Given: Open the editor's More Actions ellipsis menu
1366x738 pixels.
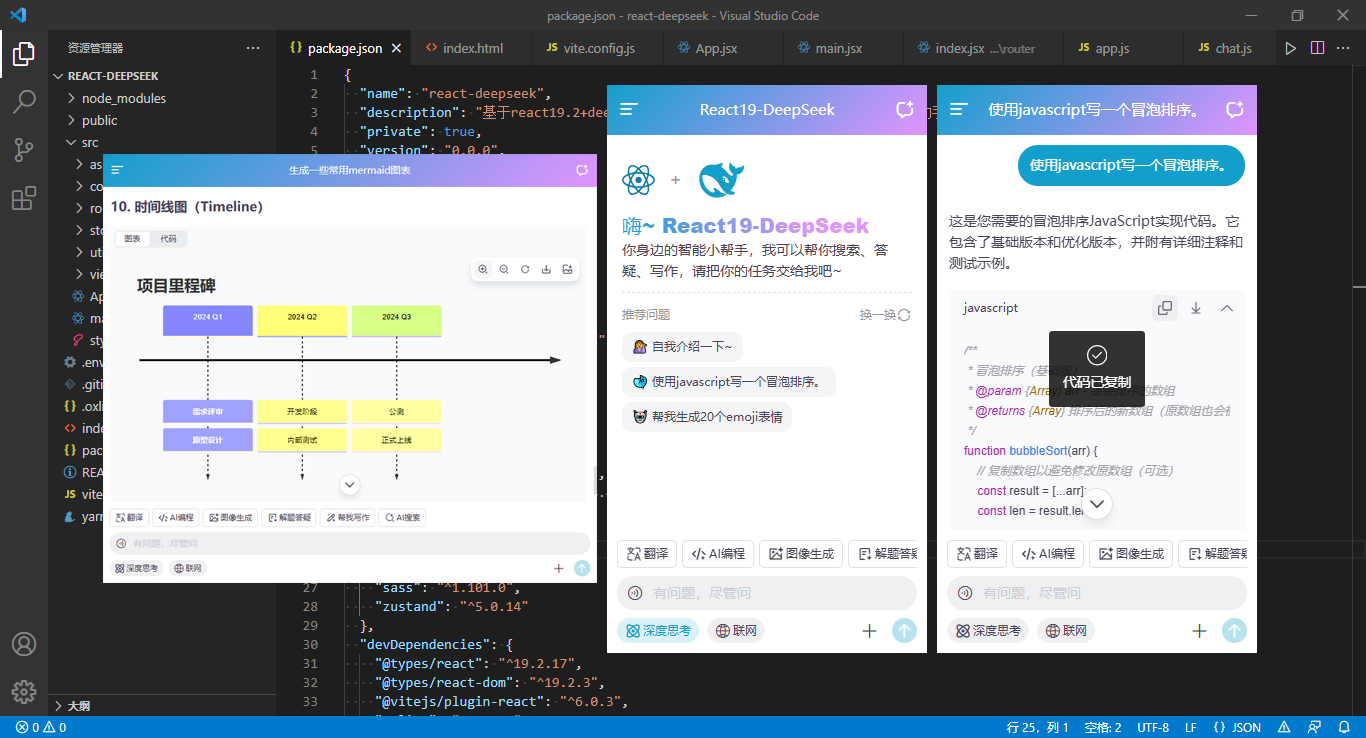Looking at the screenshot, I should click(x=1343, y=48).
